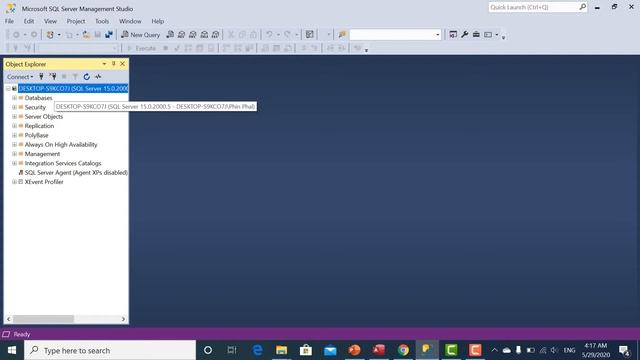Open the Properties Window wrench icon
Screen dimensions: 640x360
point(464,35)
